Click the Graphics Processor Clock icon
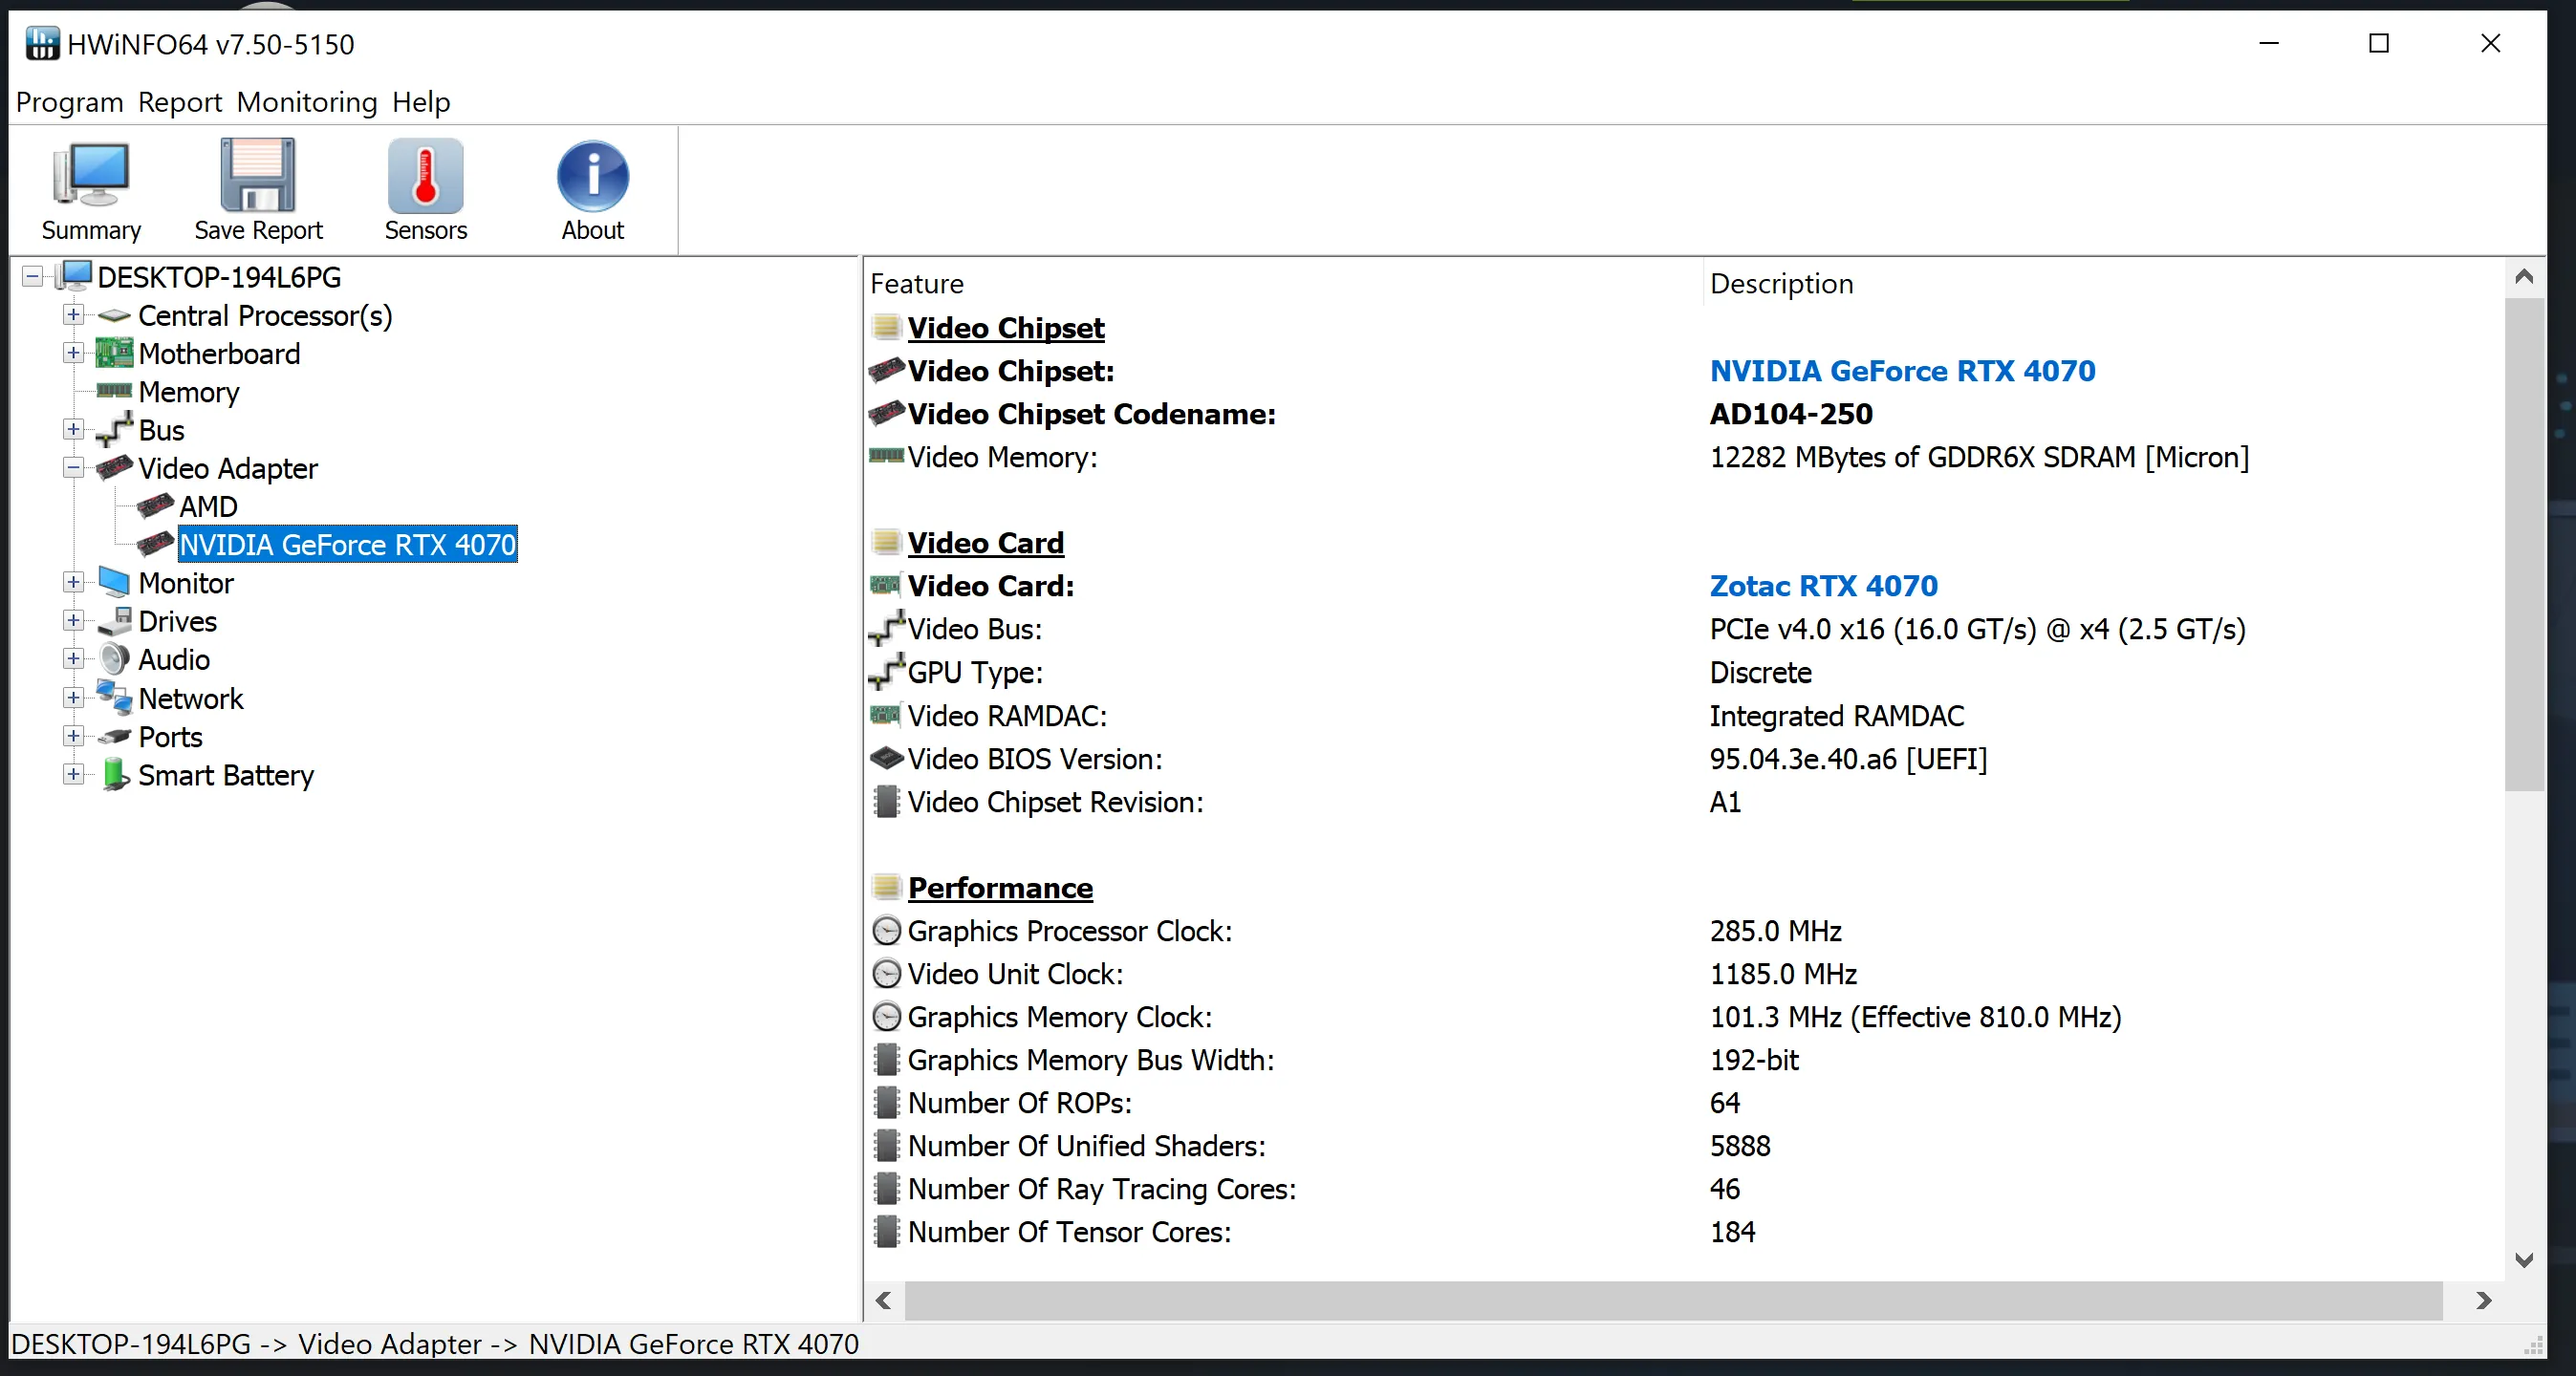Viewport: 2576px width, 1376px height. 886,931
